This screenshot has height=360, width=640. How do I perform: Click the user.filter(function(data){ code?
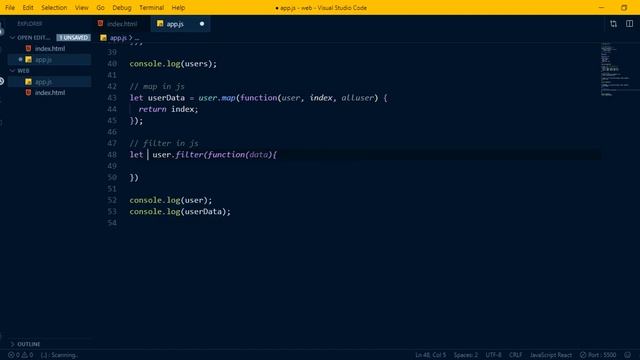click(x=215, y=155)
